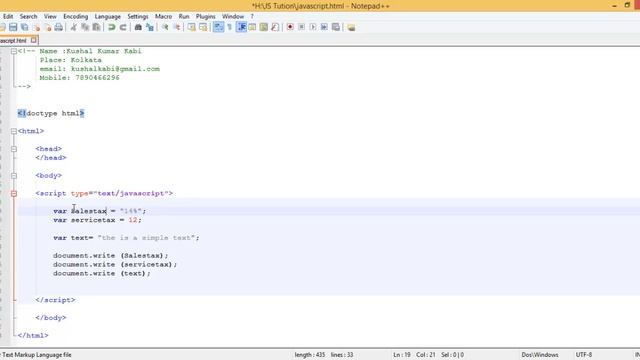Toggle synchronized horizontal scrolling
Screen dimensions: 640x360
[x=203, y=27]
